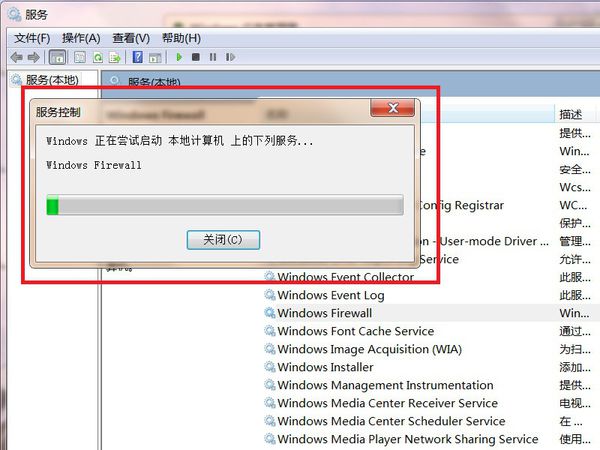Click description 电视... of Media Center Receiver

pyautogui.click(x=575, y=403)
